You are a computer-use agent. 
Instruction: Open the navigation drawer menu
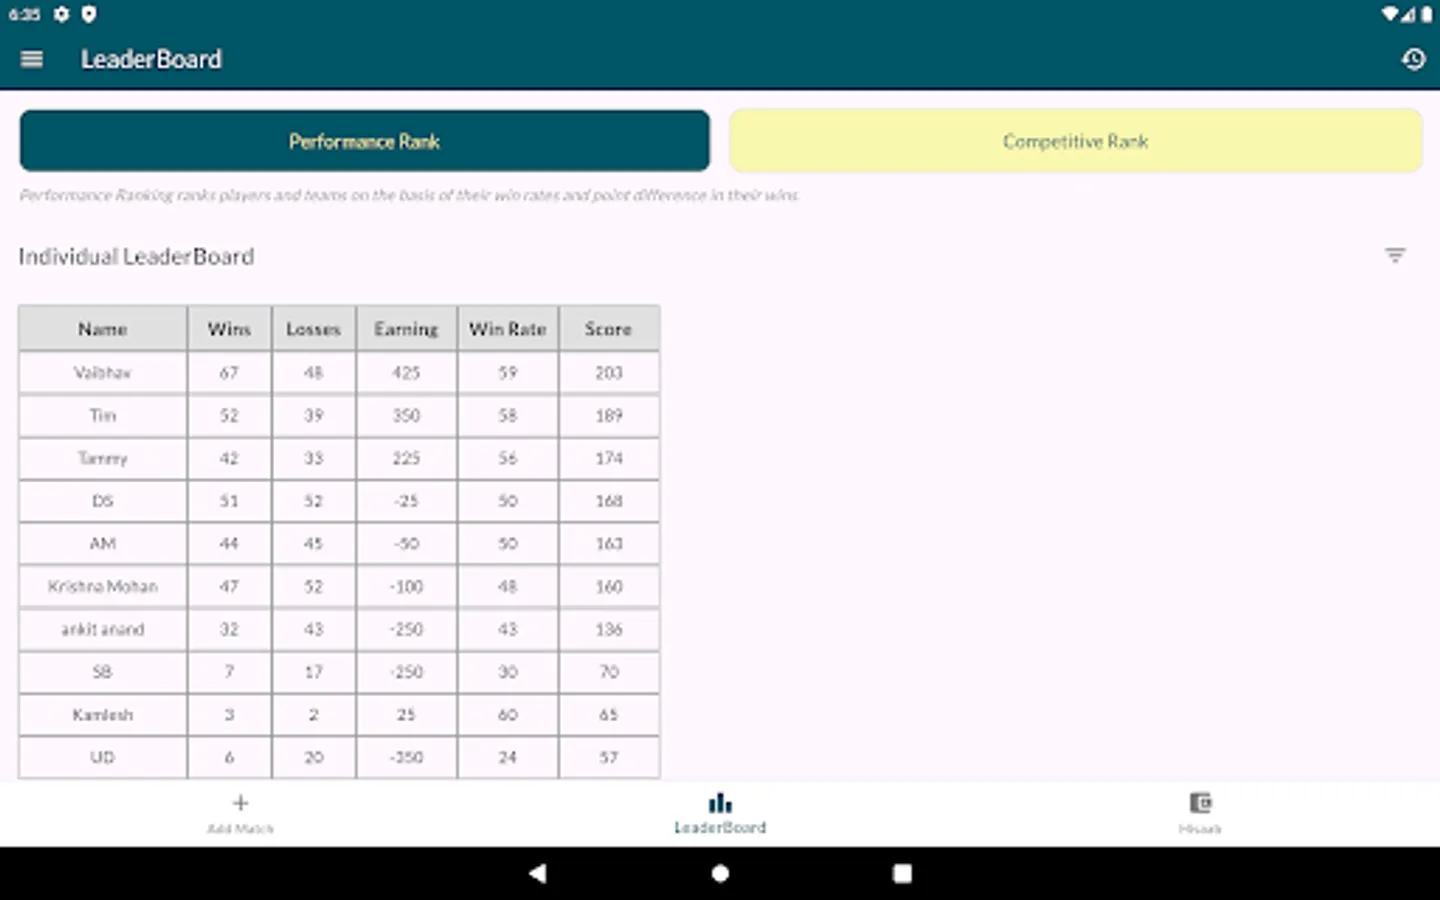click(x=31, y=59)
